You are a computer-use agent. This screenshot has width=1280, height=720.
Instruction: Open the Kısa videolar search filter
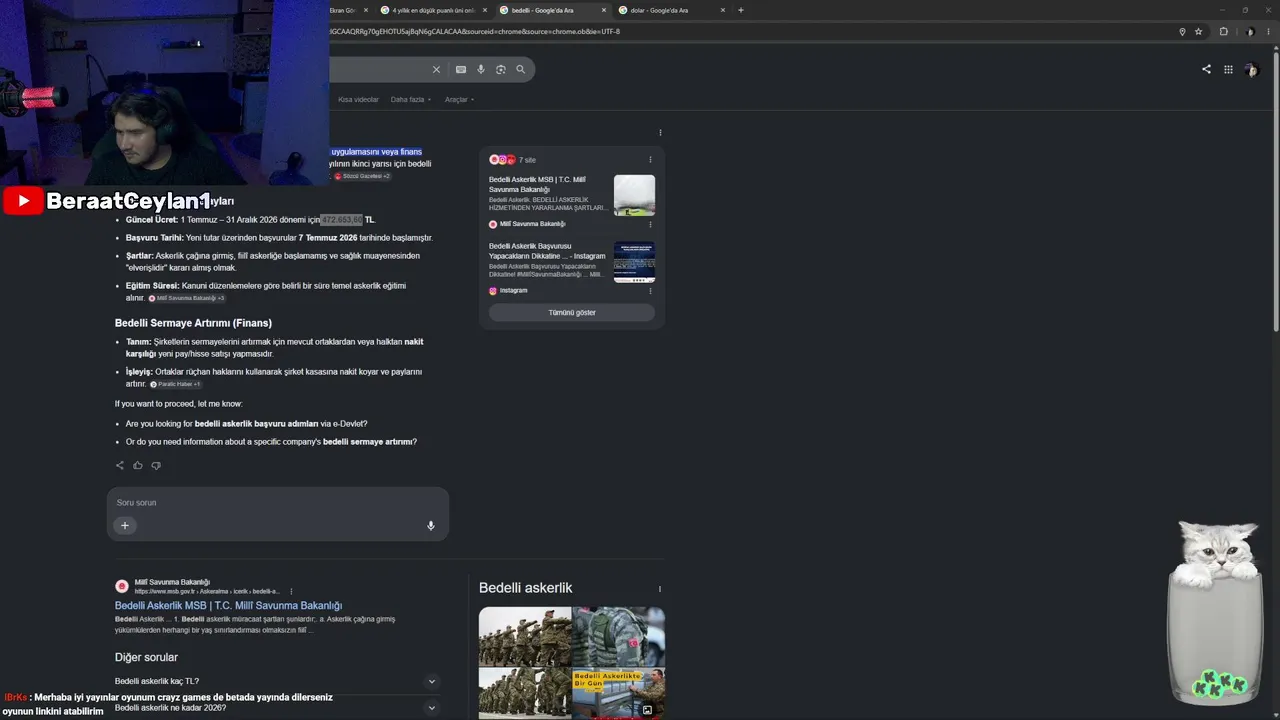[x=358, y=100]
